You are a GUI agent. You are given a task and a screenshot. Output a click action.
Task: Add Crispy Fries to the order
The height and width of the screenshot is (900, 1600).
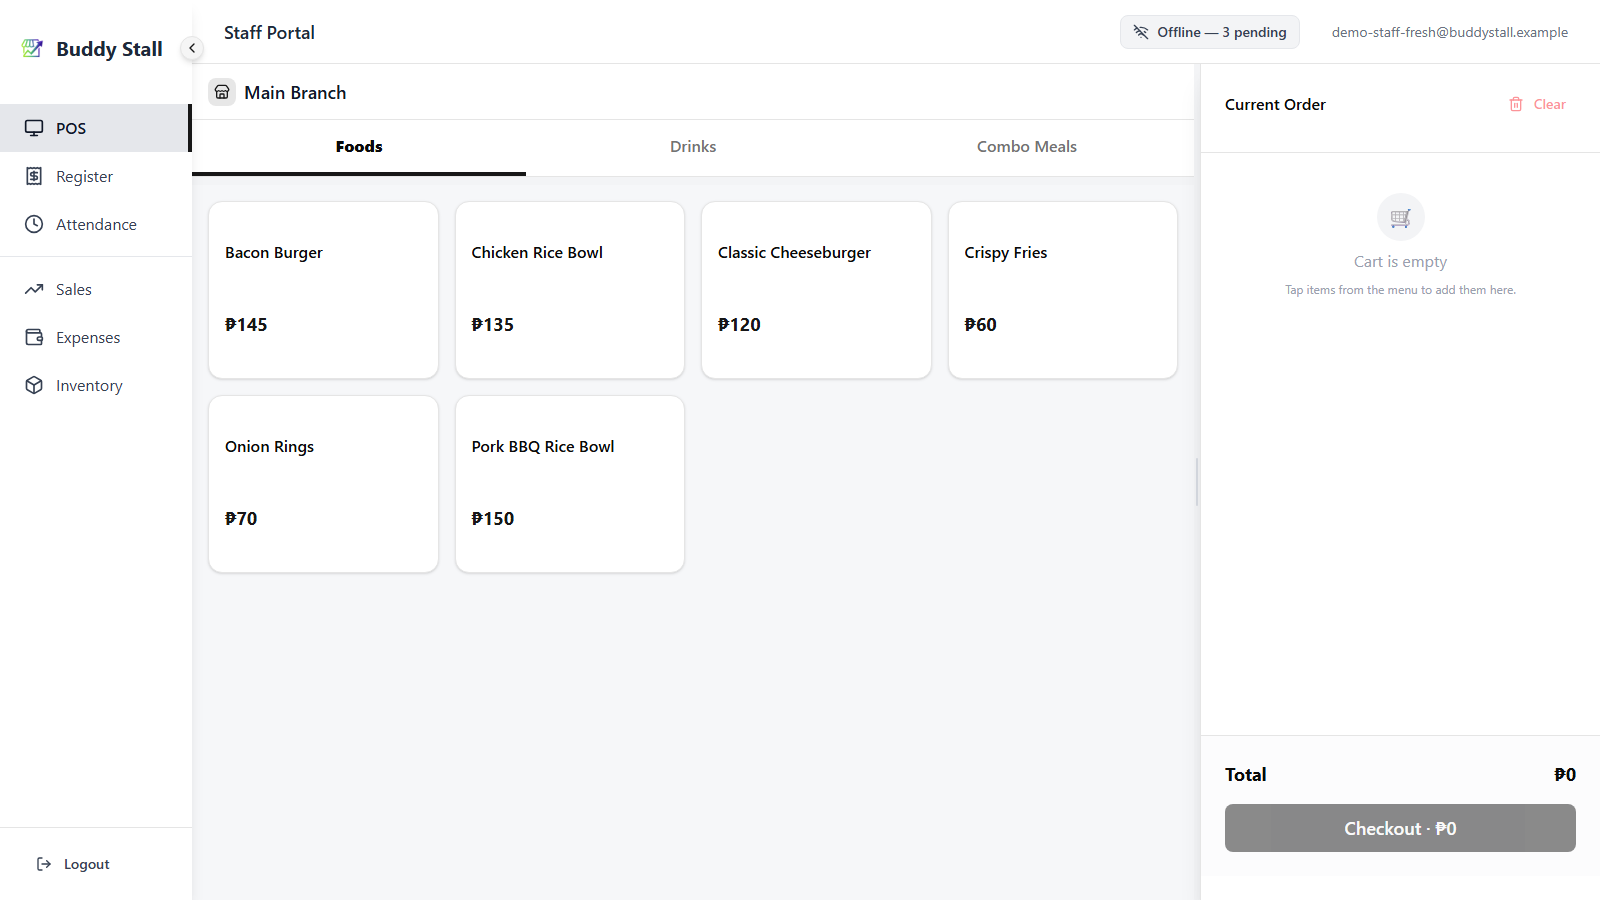(x=1063, y=290)
